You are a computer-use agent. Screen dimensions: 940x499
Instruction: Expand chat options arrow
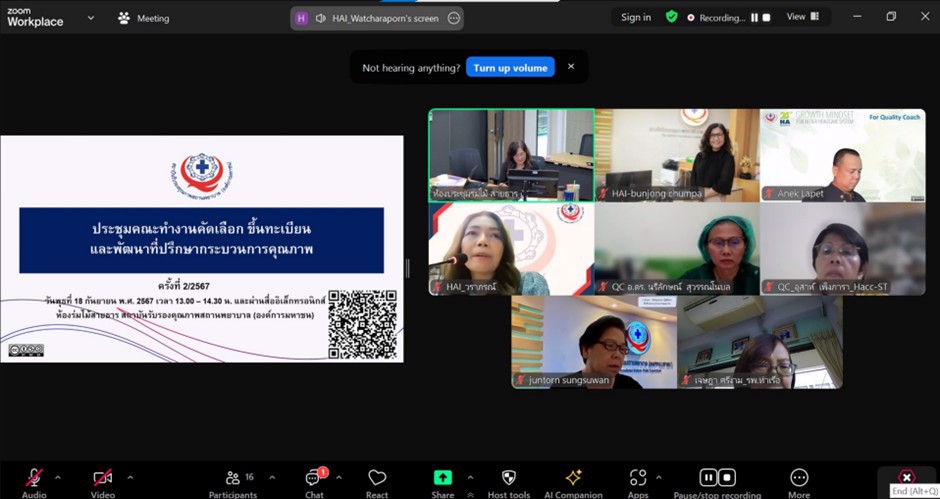pyautogui.click(x=339, y=478)
